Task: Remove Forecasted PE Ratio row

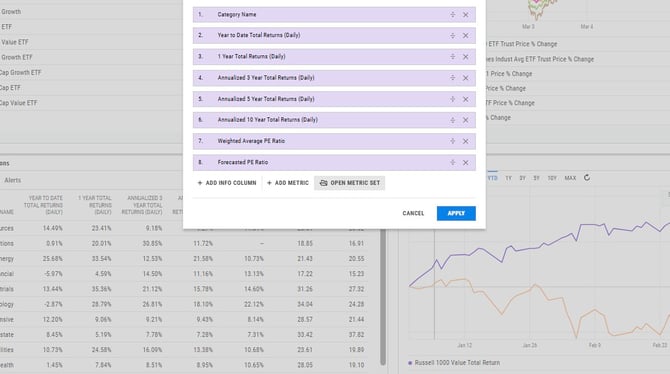Action: (465, 162)
